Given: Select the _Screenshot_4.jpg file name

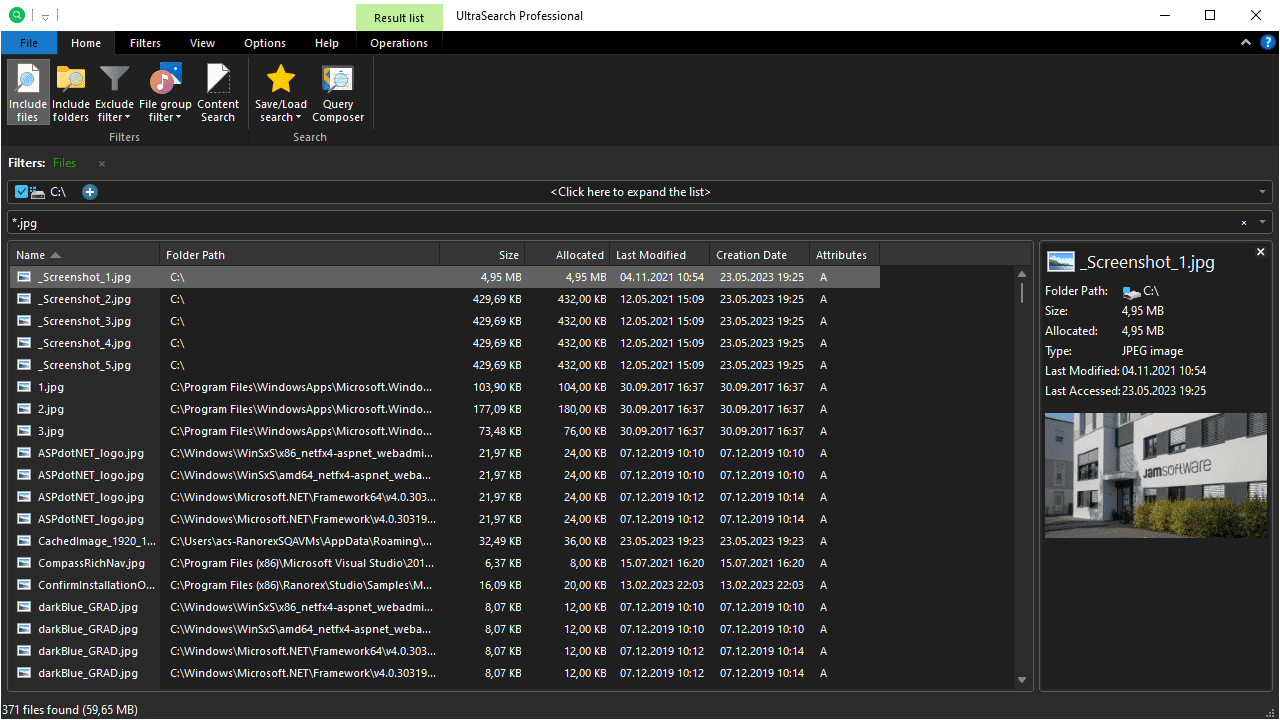Looking at the screenshot, I should (85, 343).
